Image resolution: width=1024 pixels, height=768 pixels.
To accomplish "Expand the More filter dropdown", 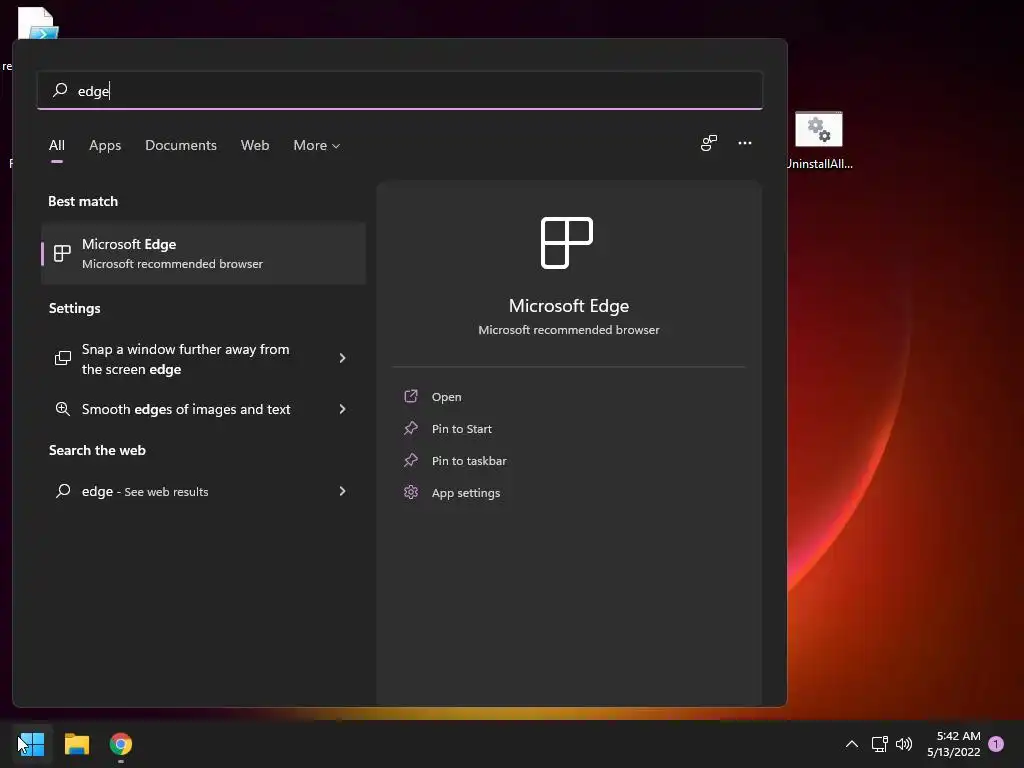I will point(317,145).
